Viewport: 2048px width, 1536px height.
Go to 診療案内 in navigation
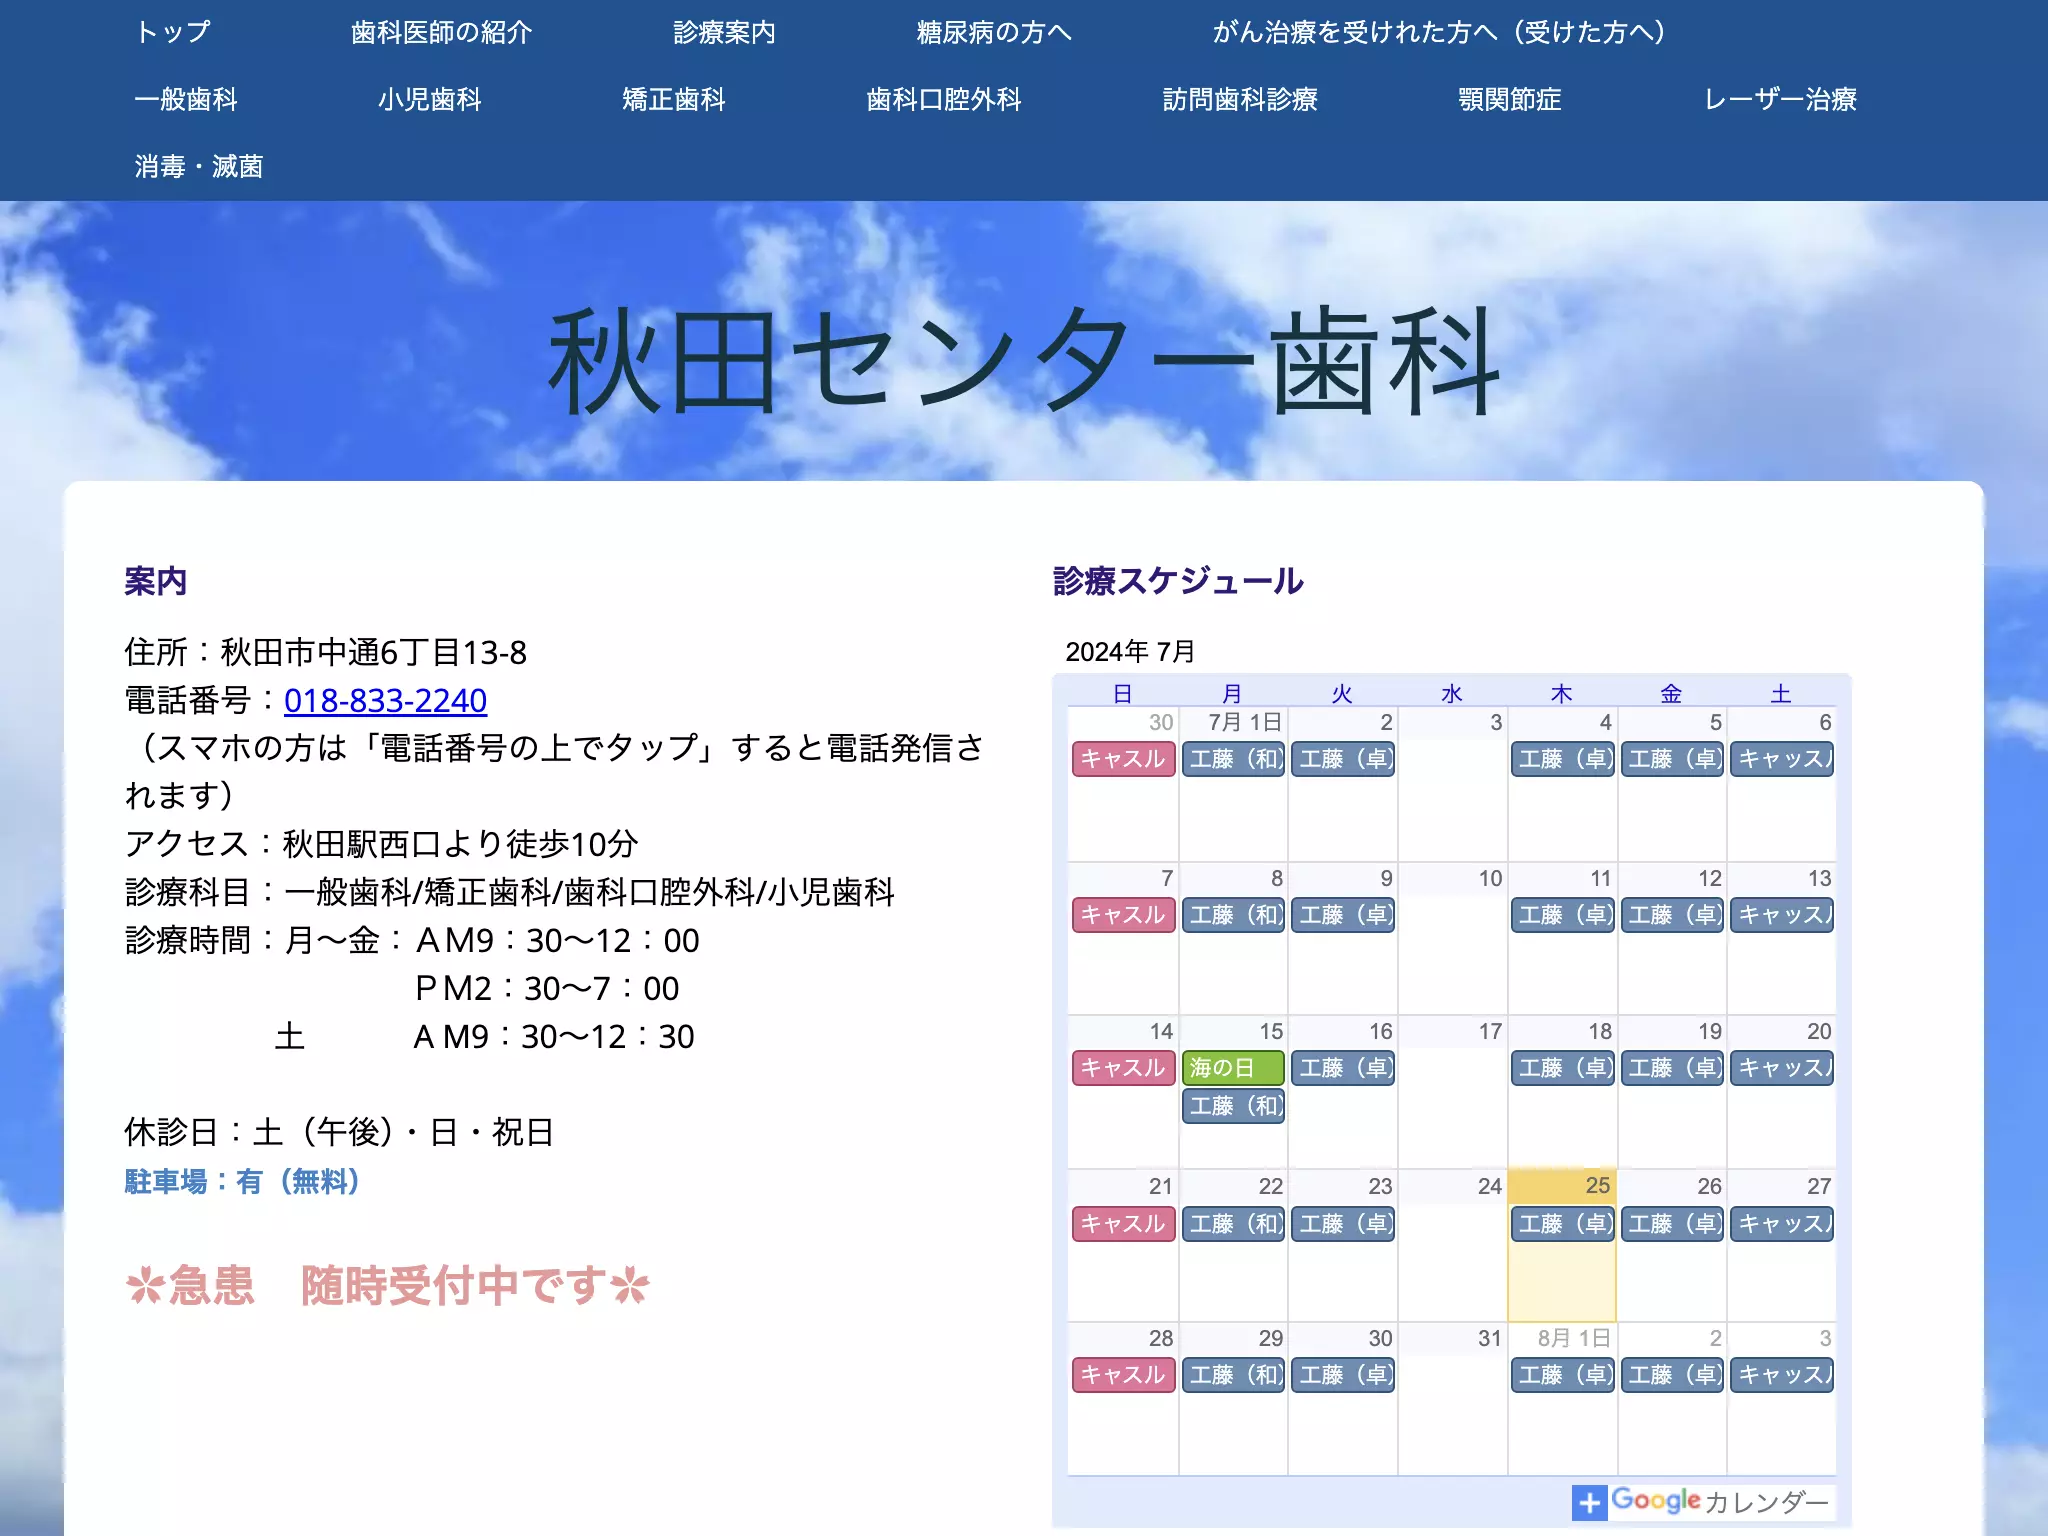tap(724, 32)
